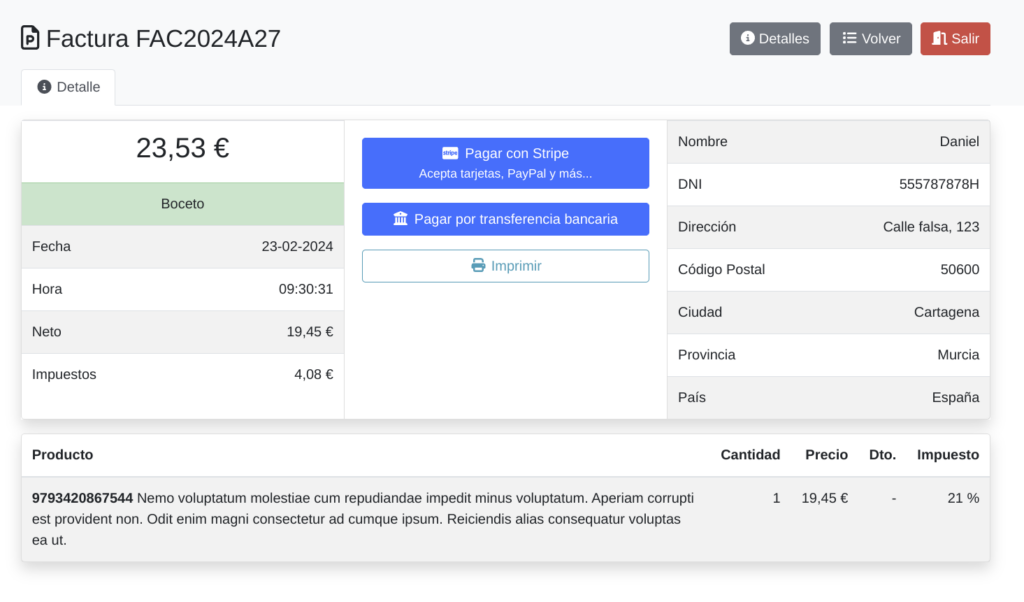
Task: Click the invoice document icon beside the title
Action: click(31, 39)
